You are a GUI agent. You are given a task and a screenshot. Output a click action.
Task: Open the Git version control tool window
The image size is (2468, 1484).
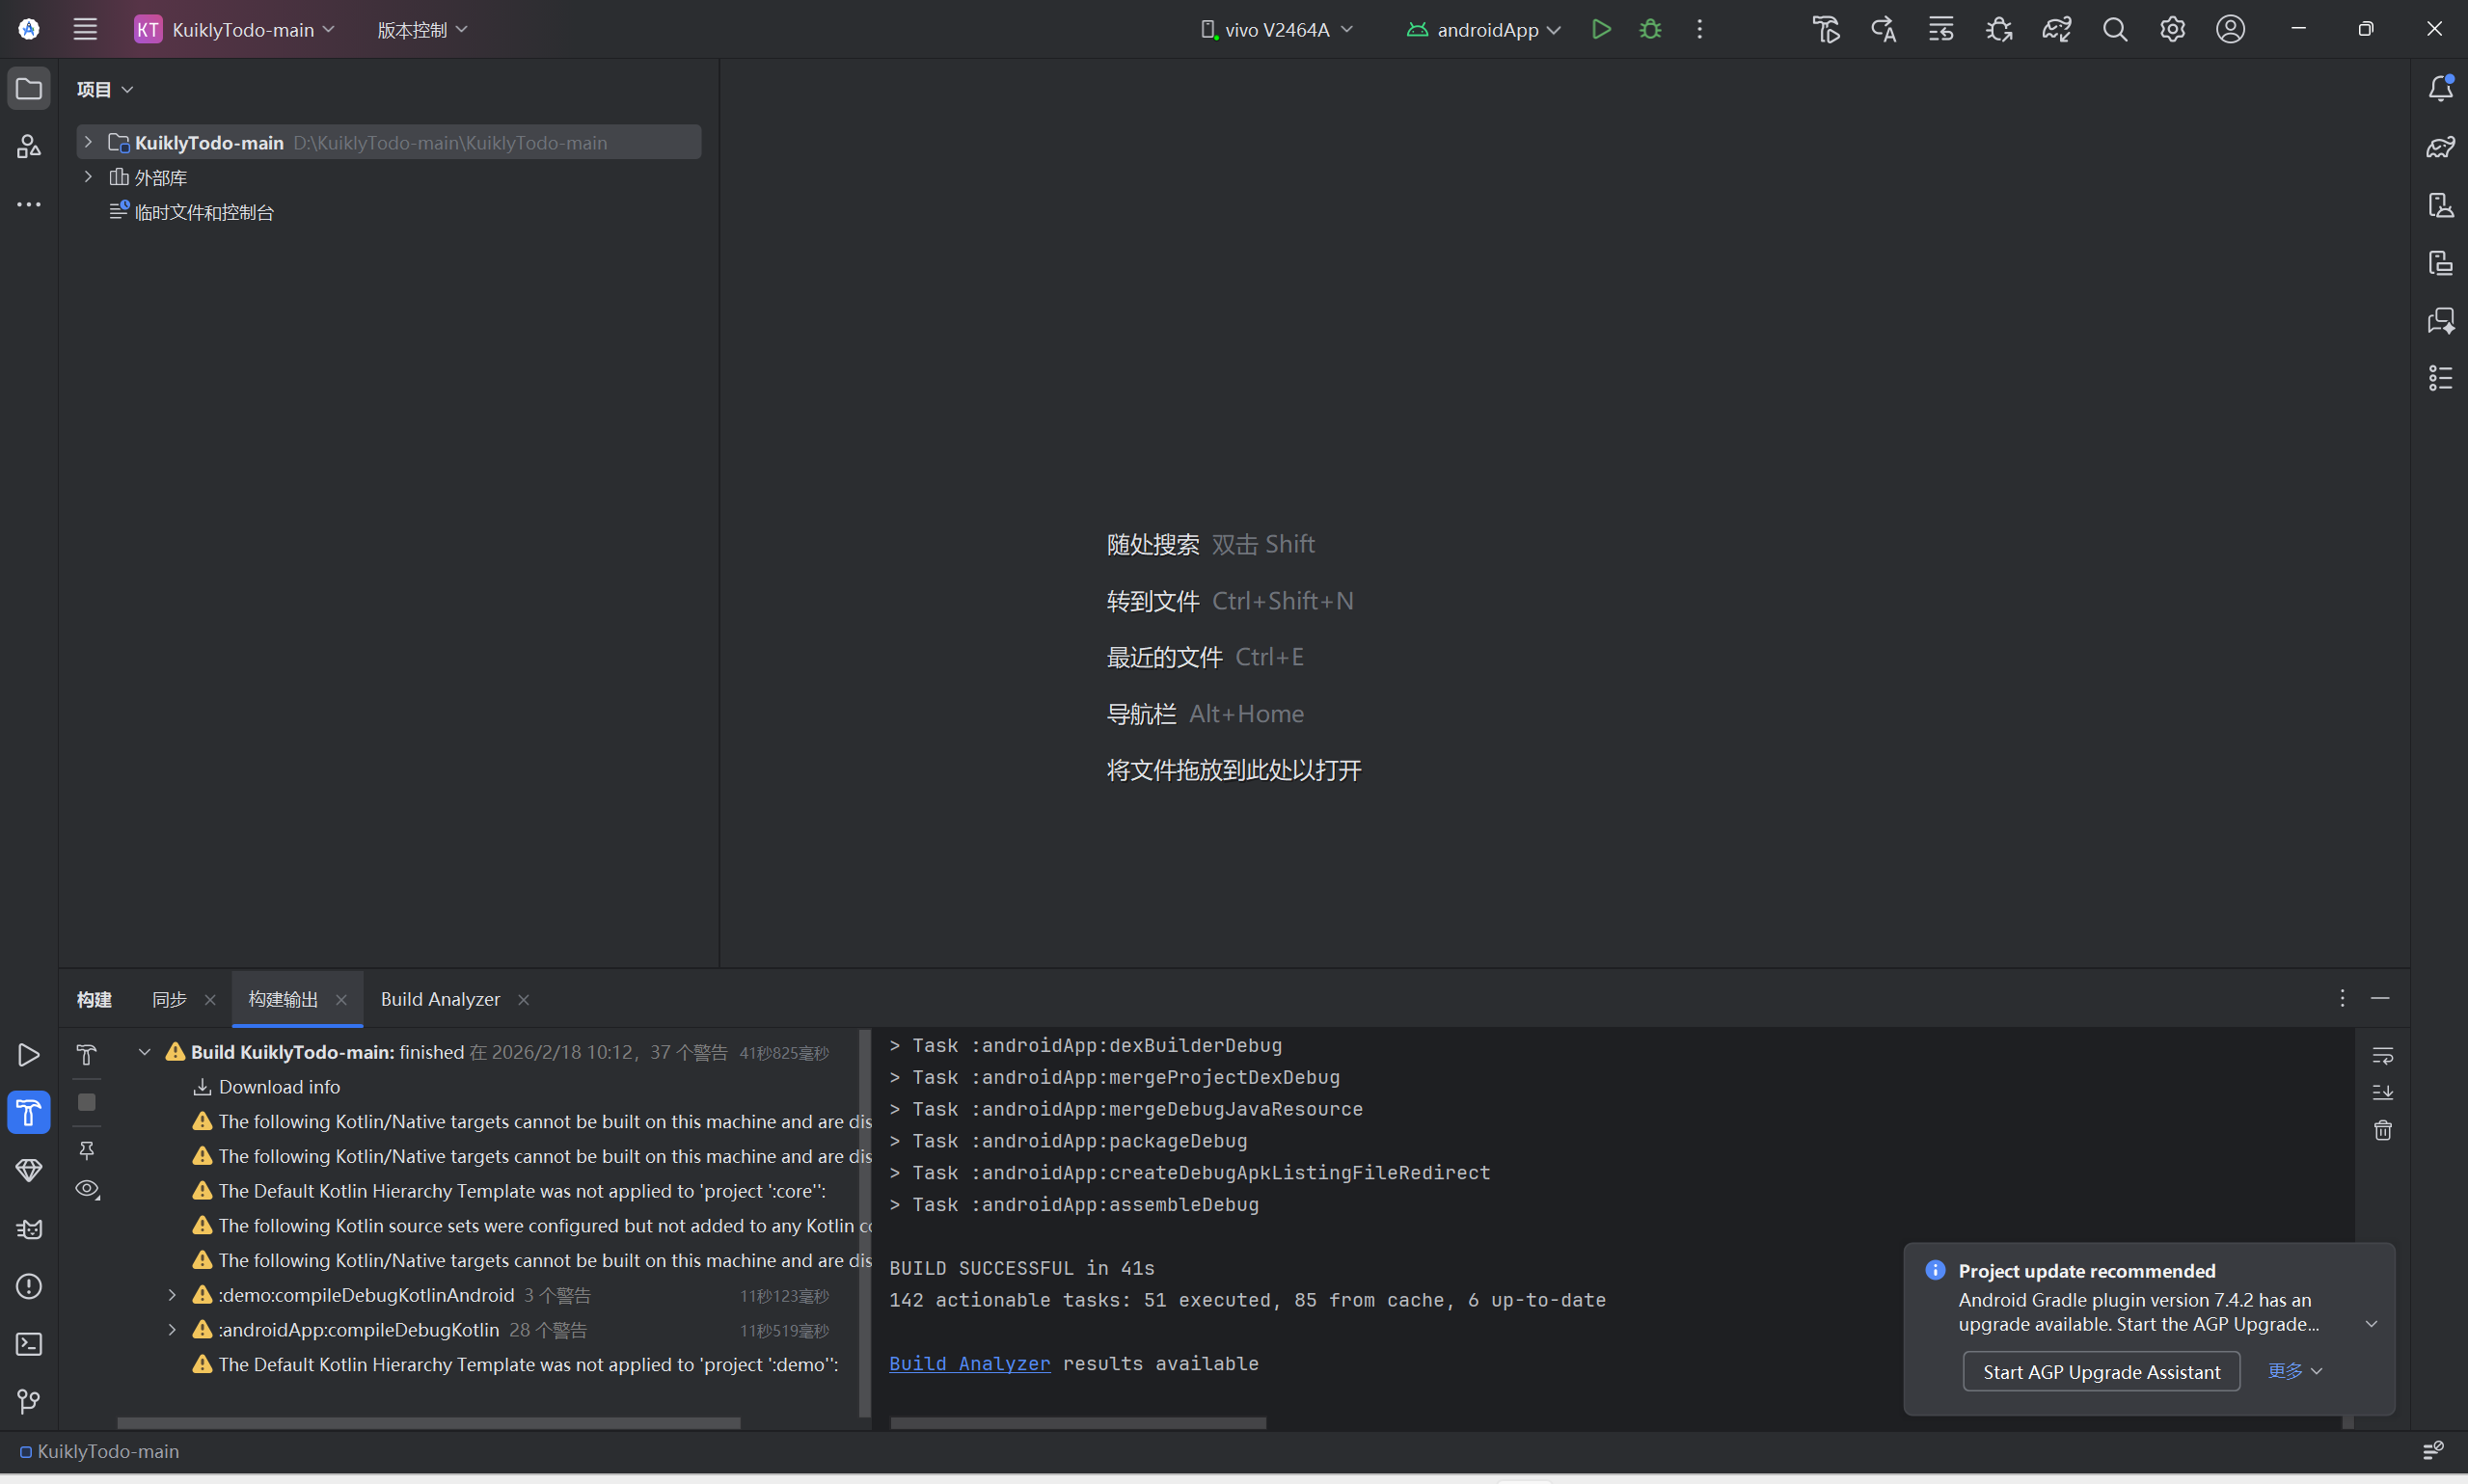(x=28, y=1402)
